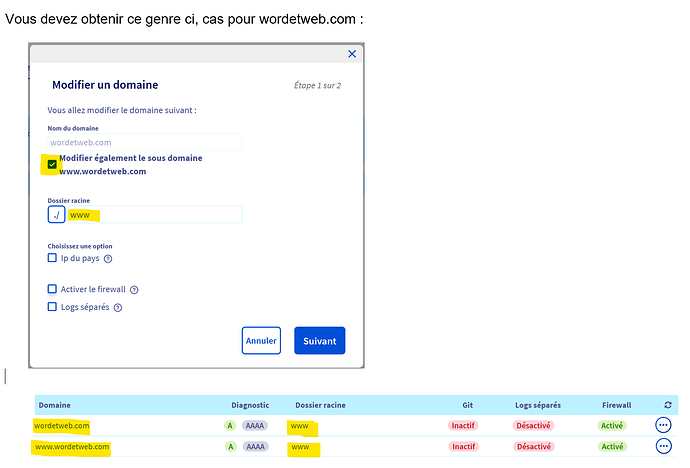Click the Nom du domaine field
Viewport: 690px width, 468px height.
144,142
